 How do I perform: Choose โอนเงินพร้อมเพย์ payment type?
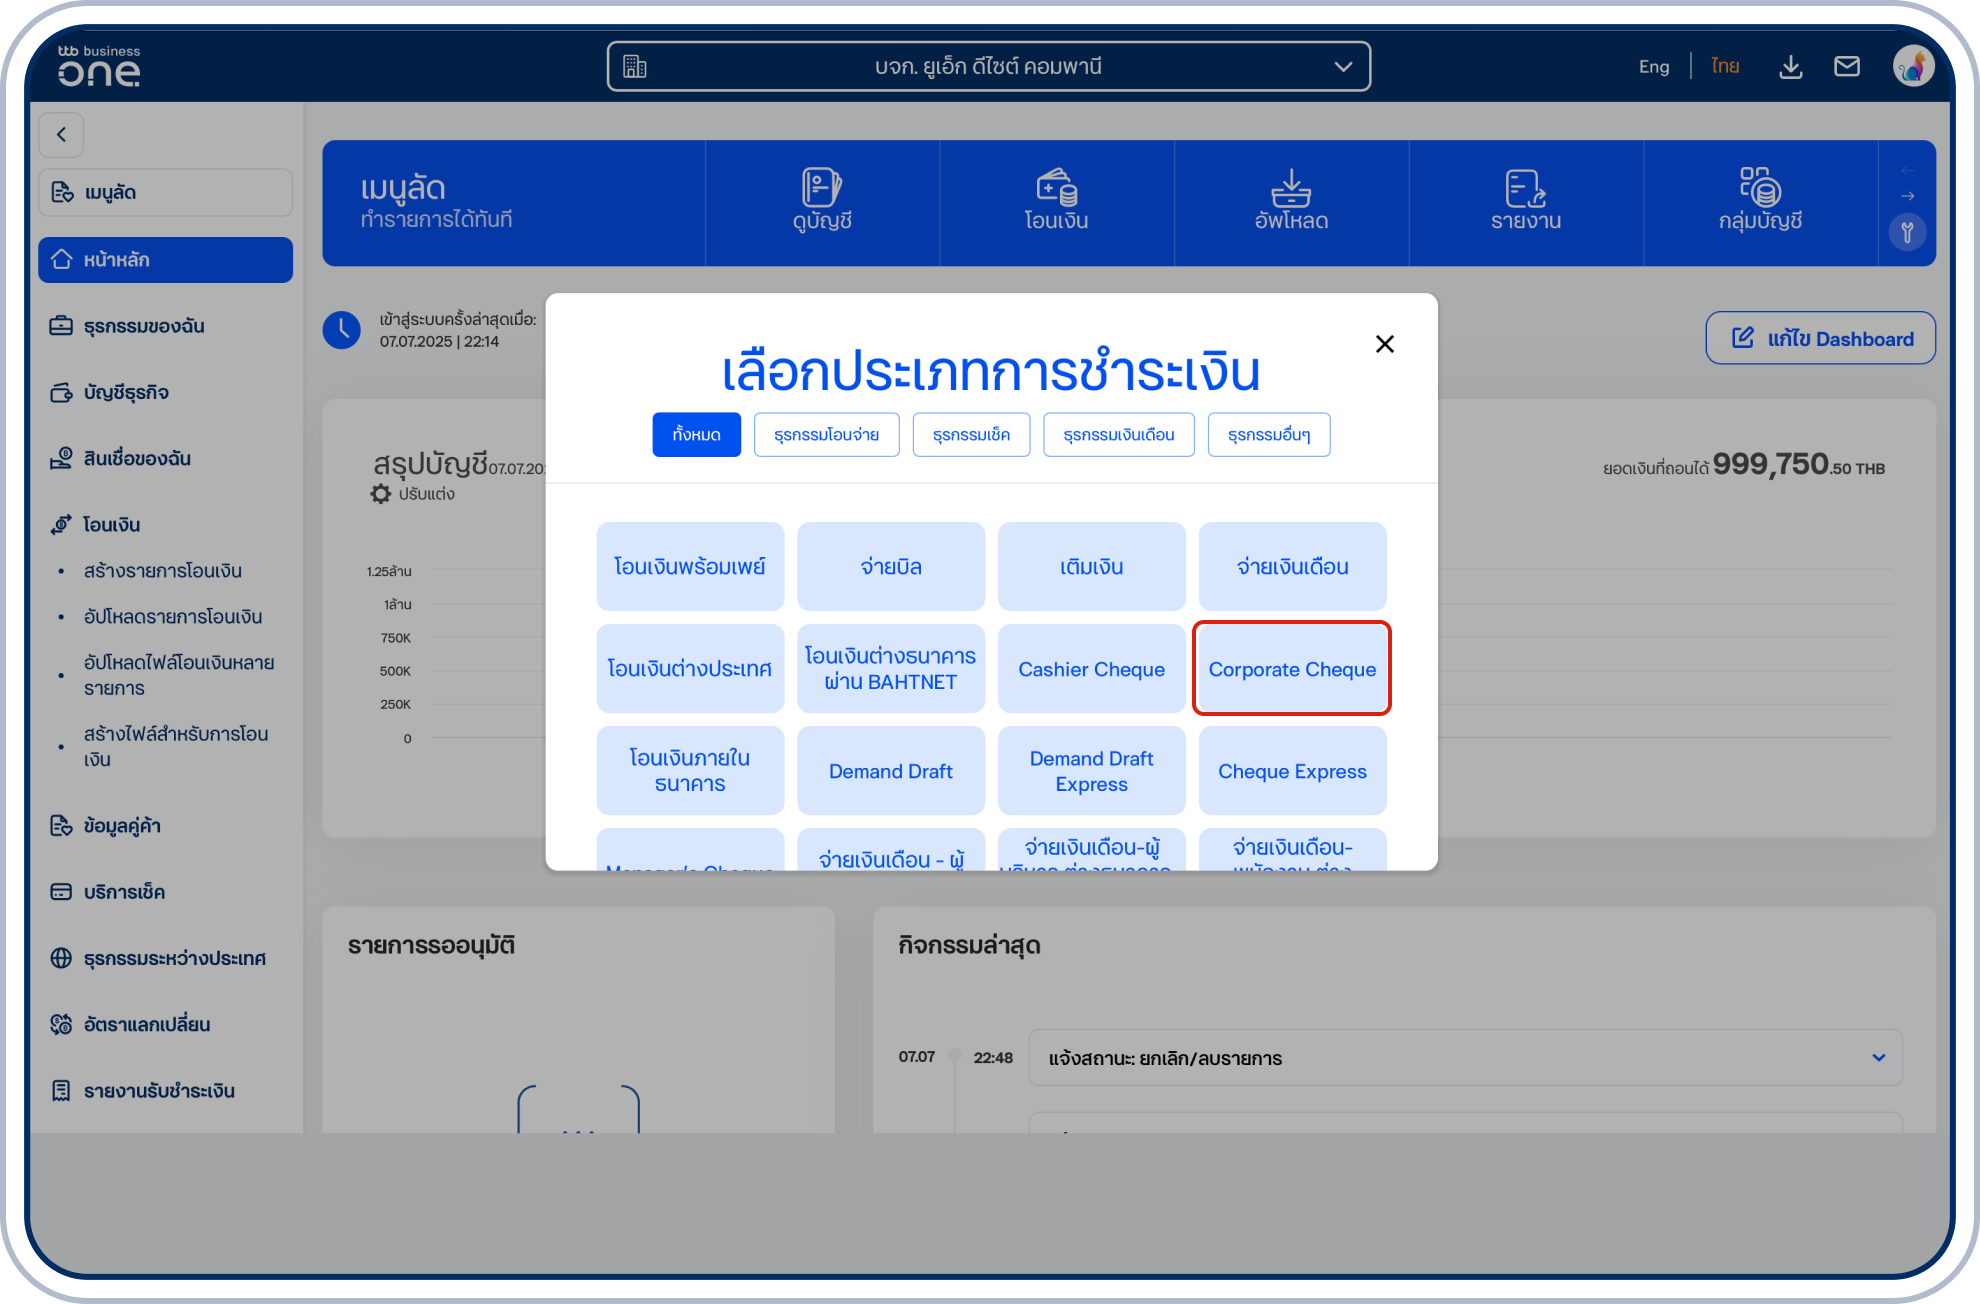(x=690, y=567)
